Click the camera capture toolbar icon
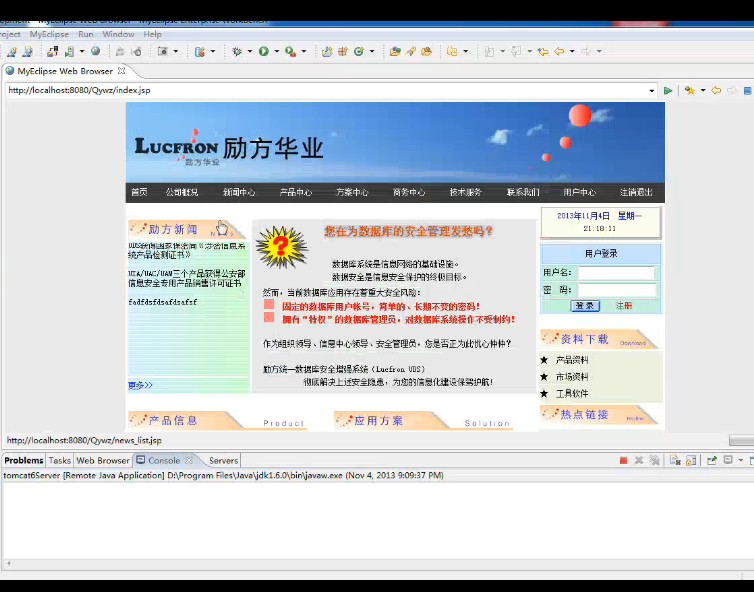This screenshot has height=592, width=754. (163, 51)
